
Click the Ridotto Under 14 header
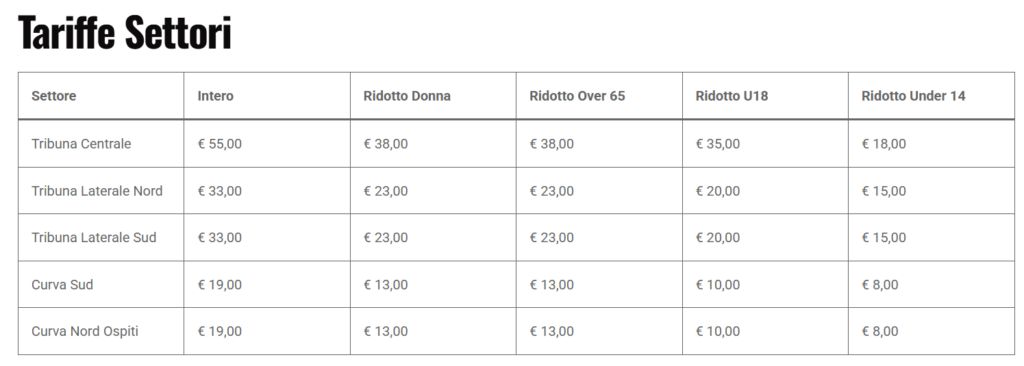tap(913, 96)
